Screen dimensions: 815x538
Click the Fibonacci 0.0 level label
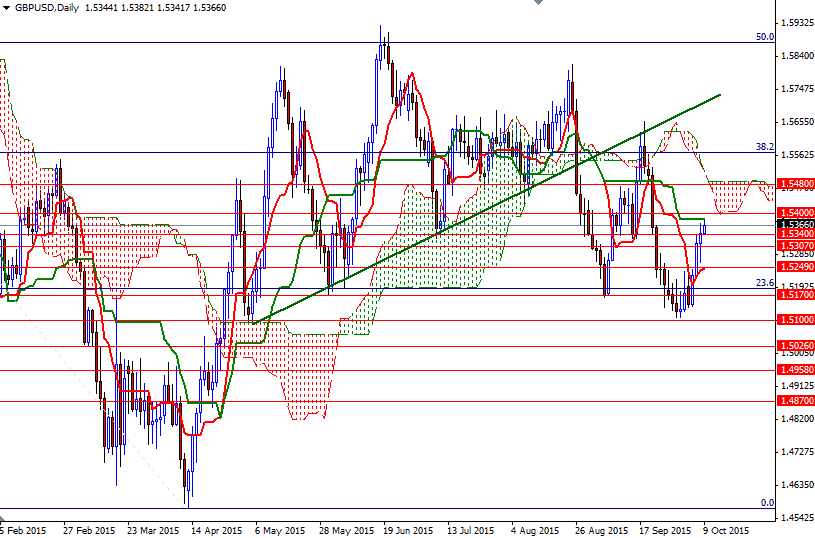pyautogui.click(x=767, y=503)
